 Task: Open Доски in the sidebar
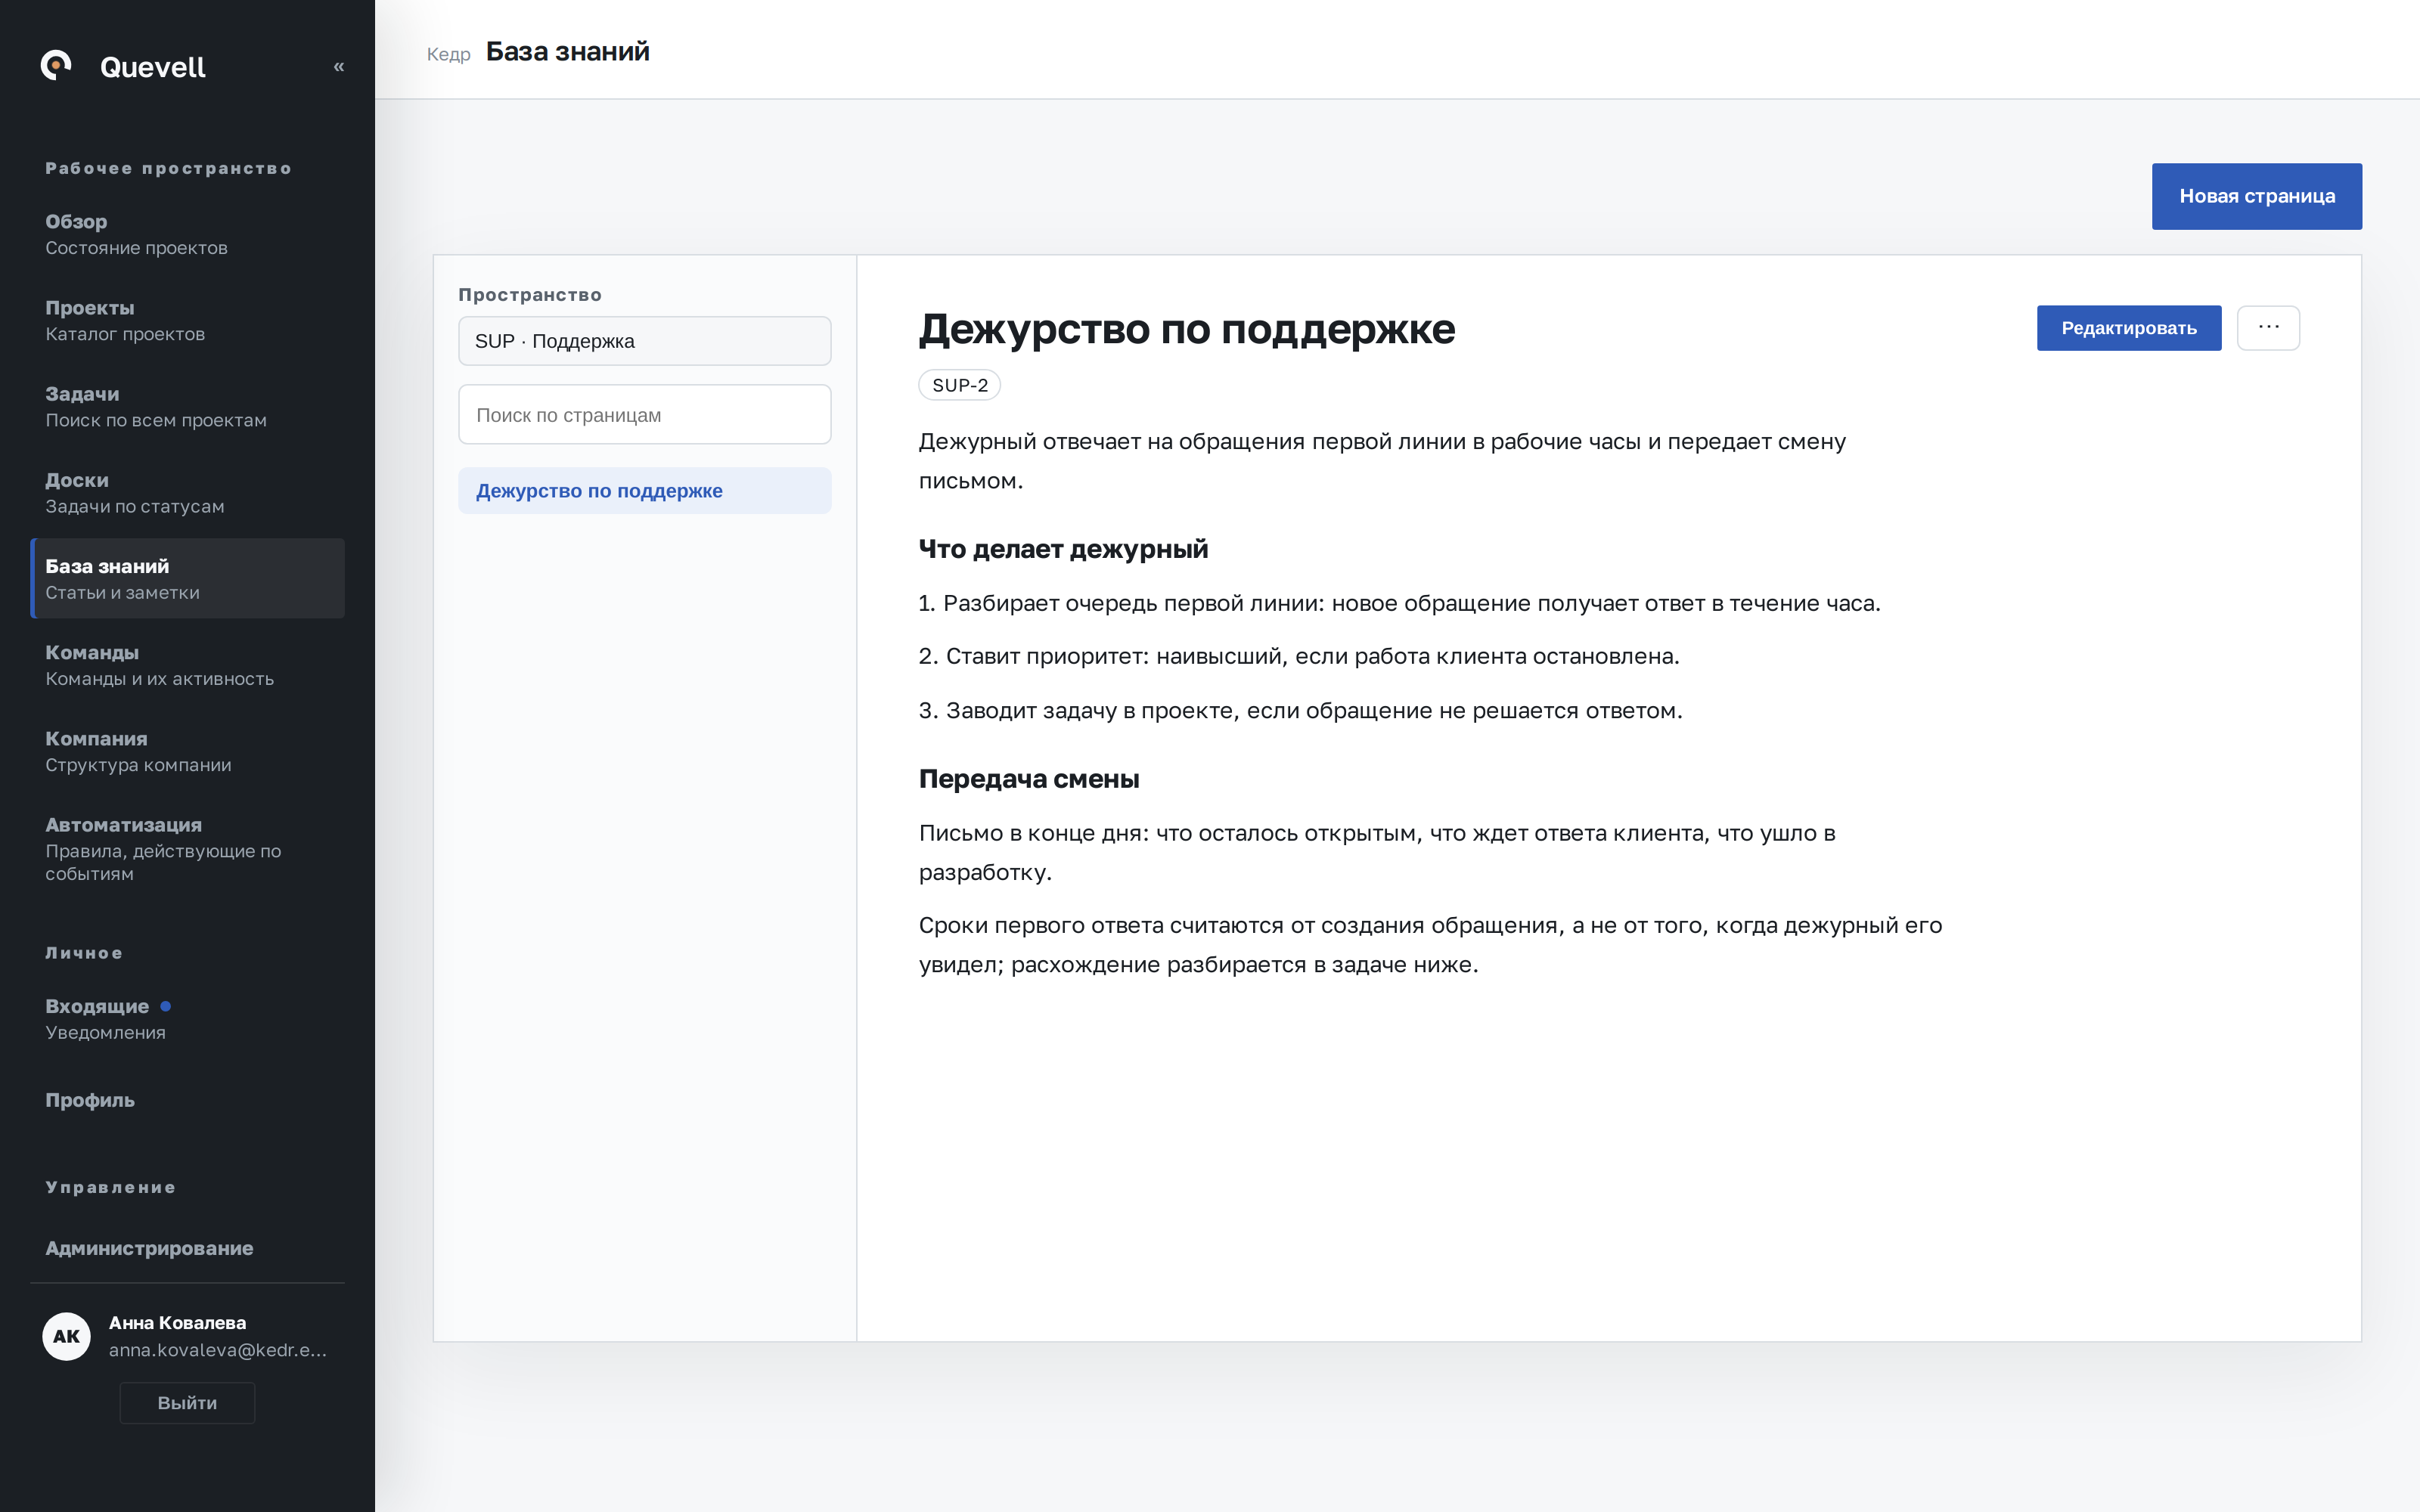187,492
